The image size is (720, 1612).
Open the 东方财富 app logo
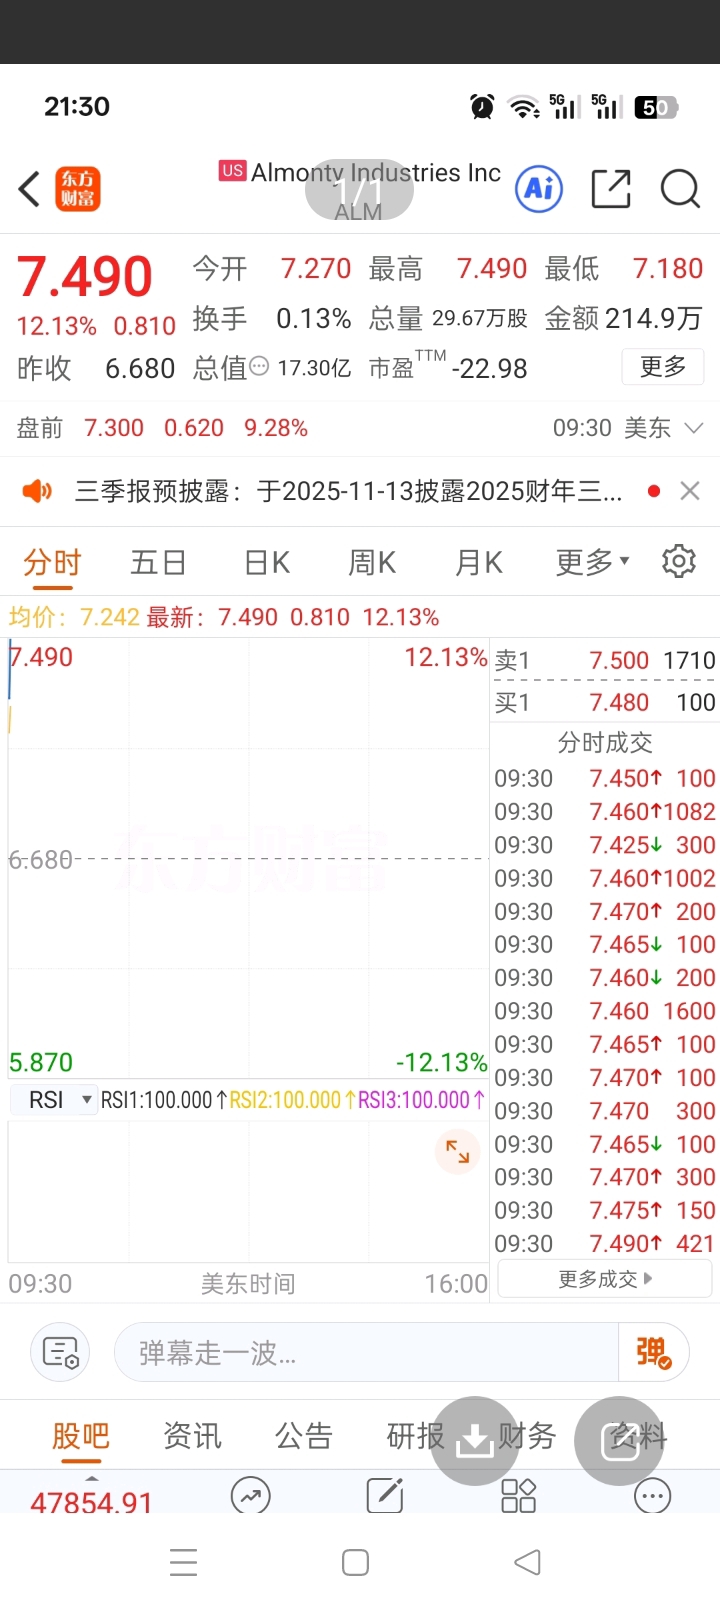tap(78, 189)
